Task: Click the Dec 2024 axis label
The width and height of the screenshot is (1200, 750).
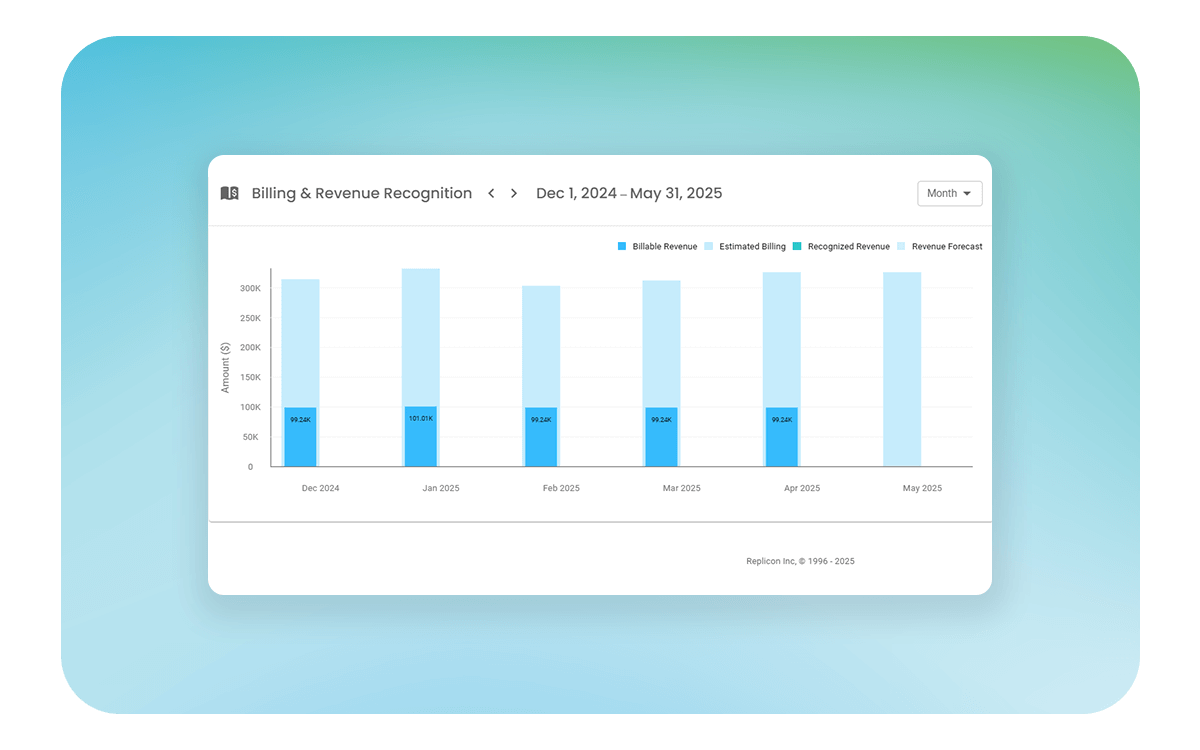Action: coord(320,488)
